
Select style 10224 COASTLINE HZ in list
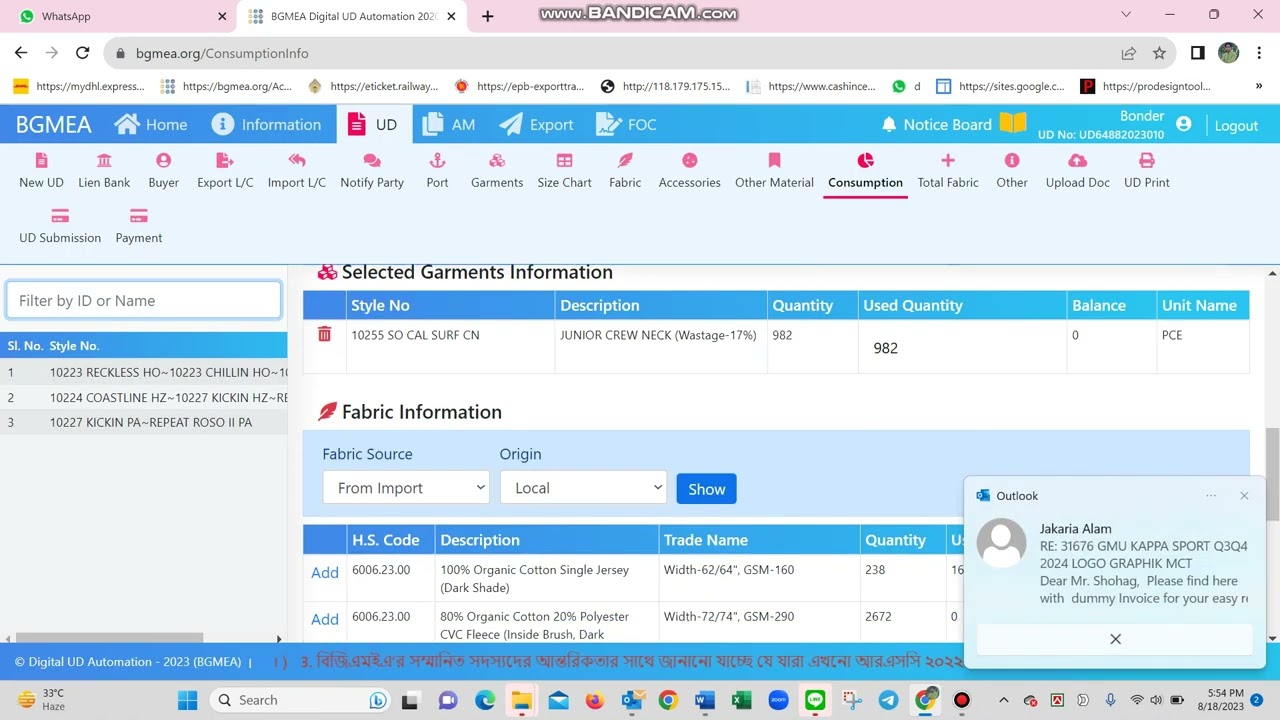click(144, 397)
